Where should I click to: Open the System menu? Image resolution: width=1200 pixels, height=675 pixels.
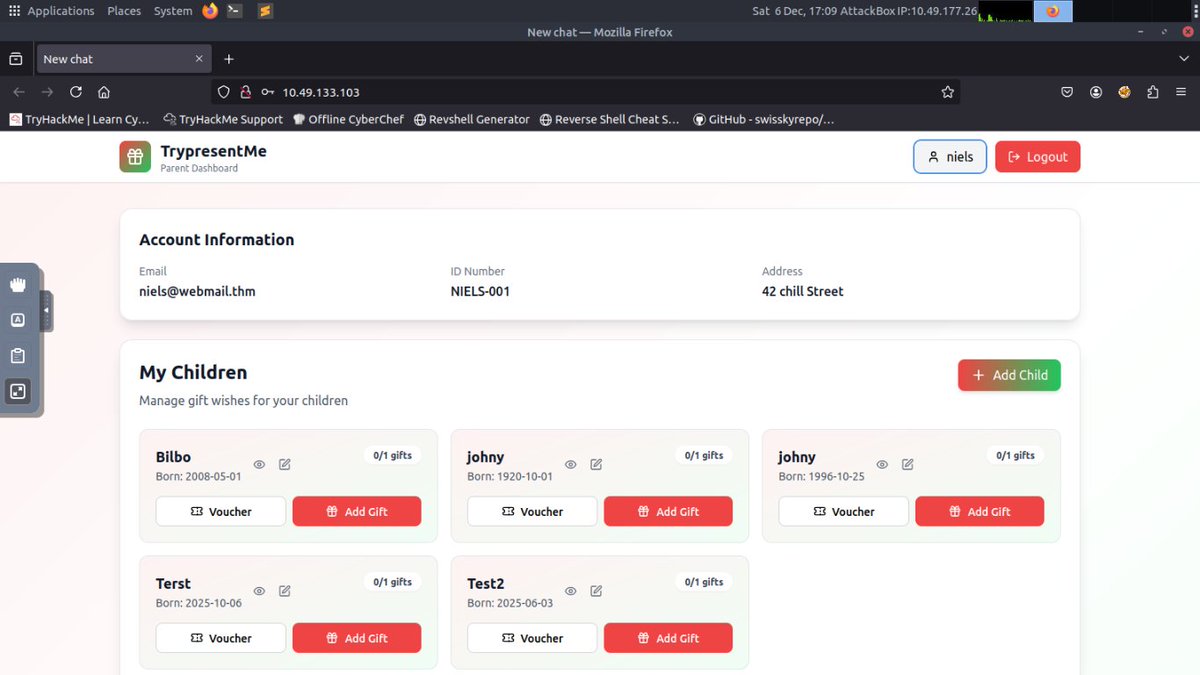[173, 11]
